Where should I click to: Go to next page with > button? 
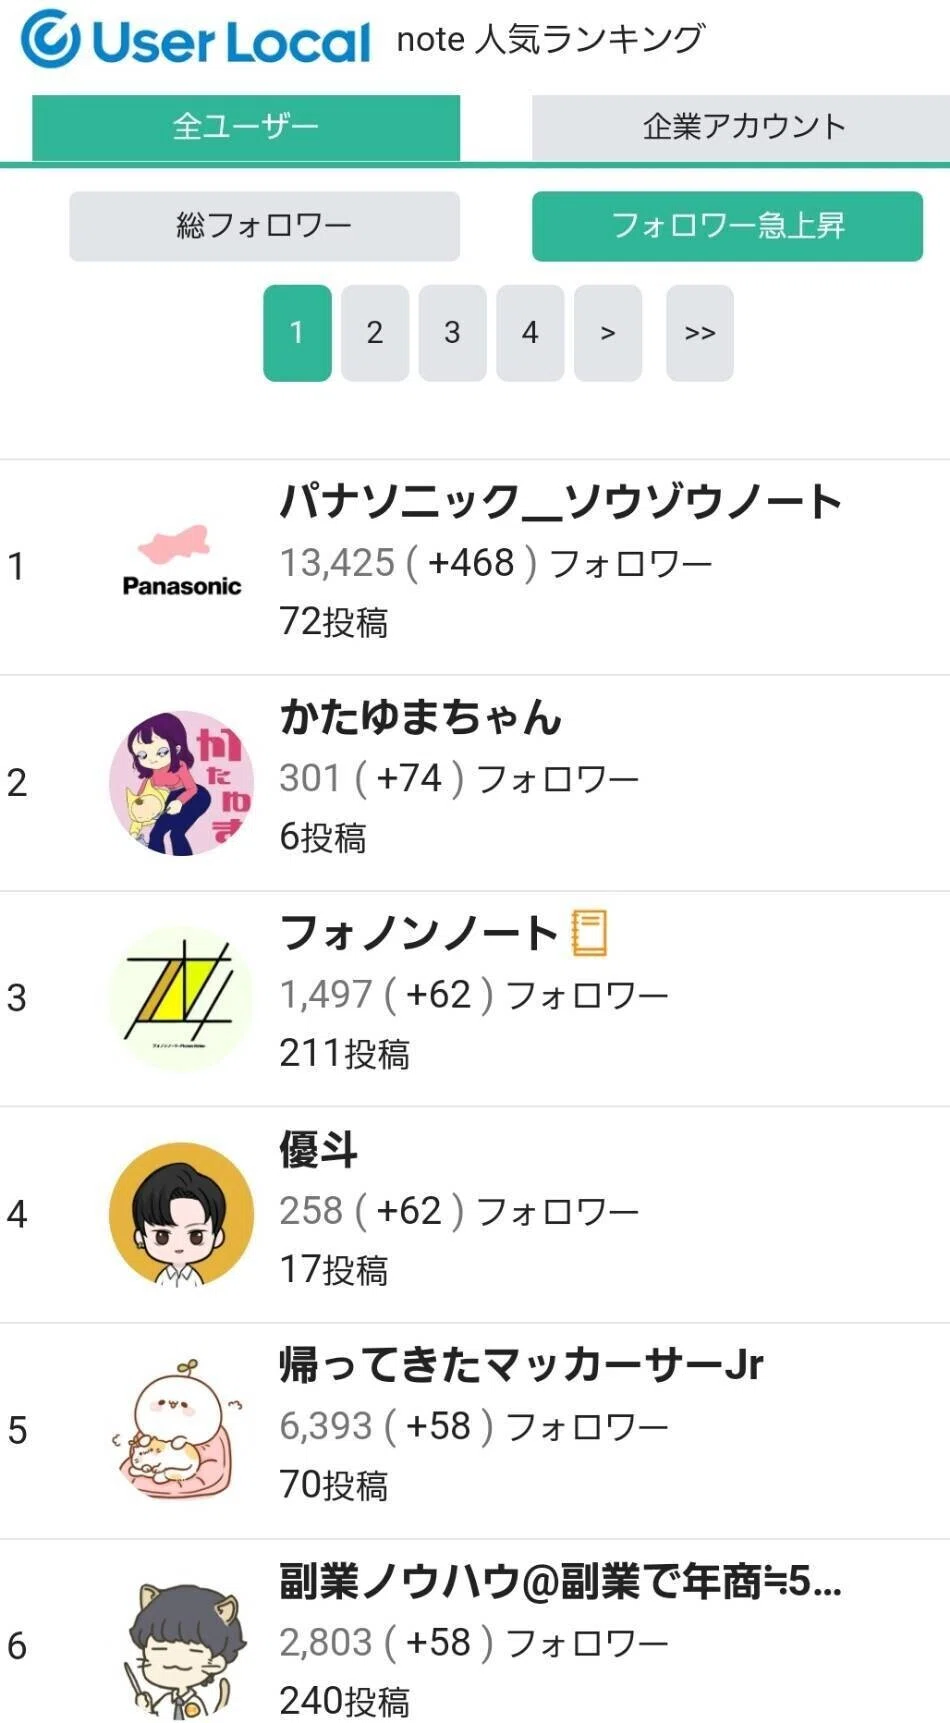tap(608, 333)
